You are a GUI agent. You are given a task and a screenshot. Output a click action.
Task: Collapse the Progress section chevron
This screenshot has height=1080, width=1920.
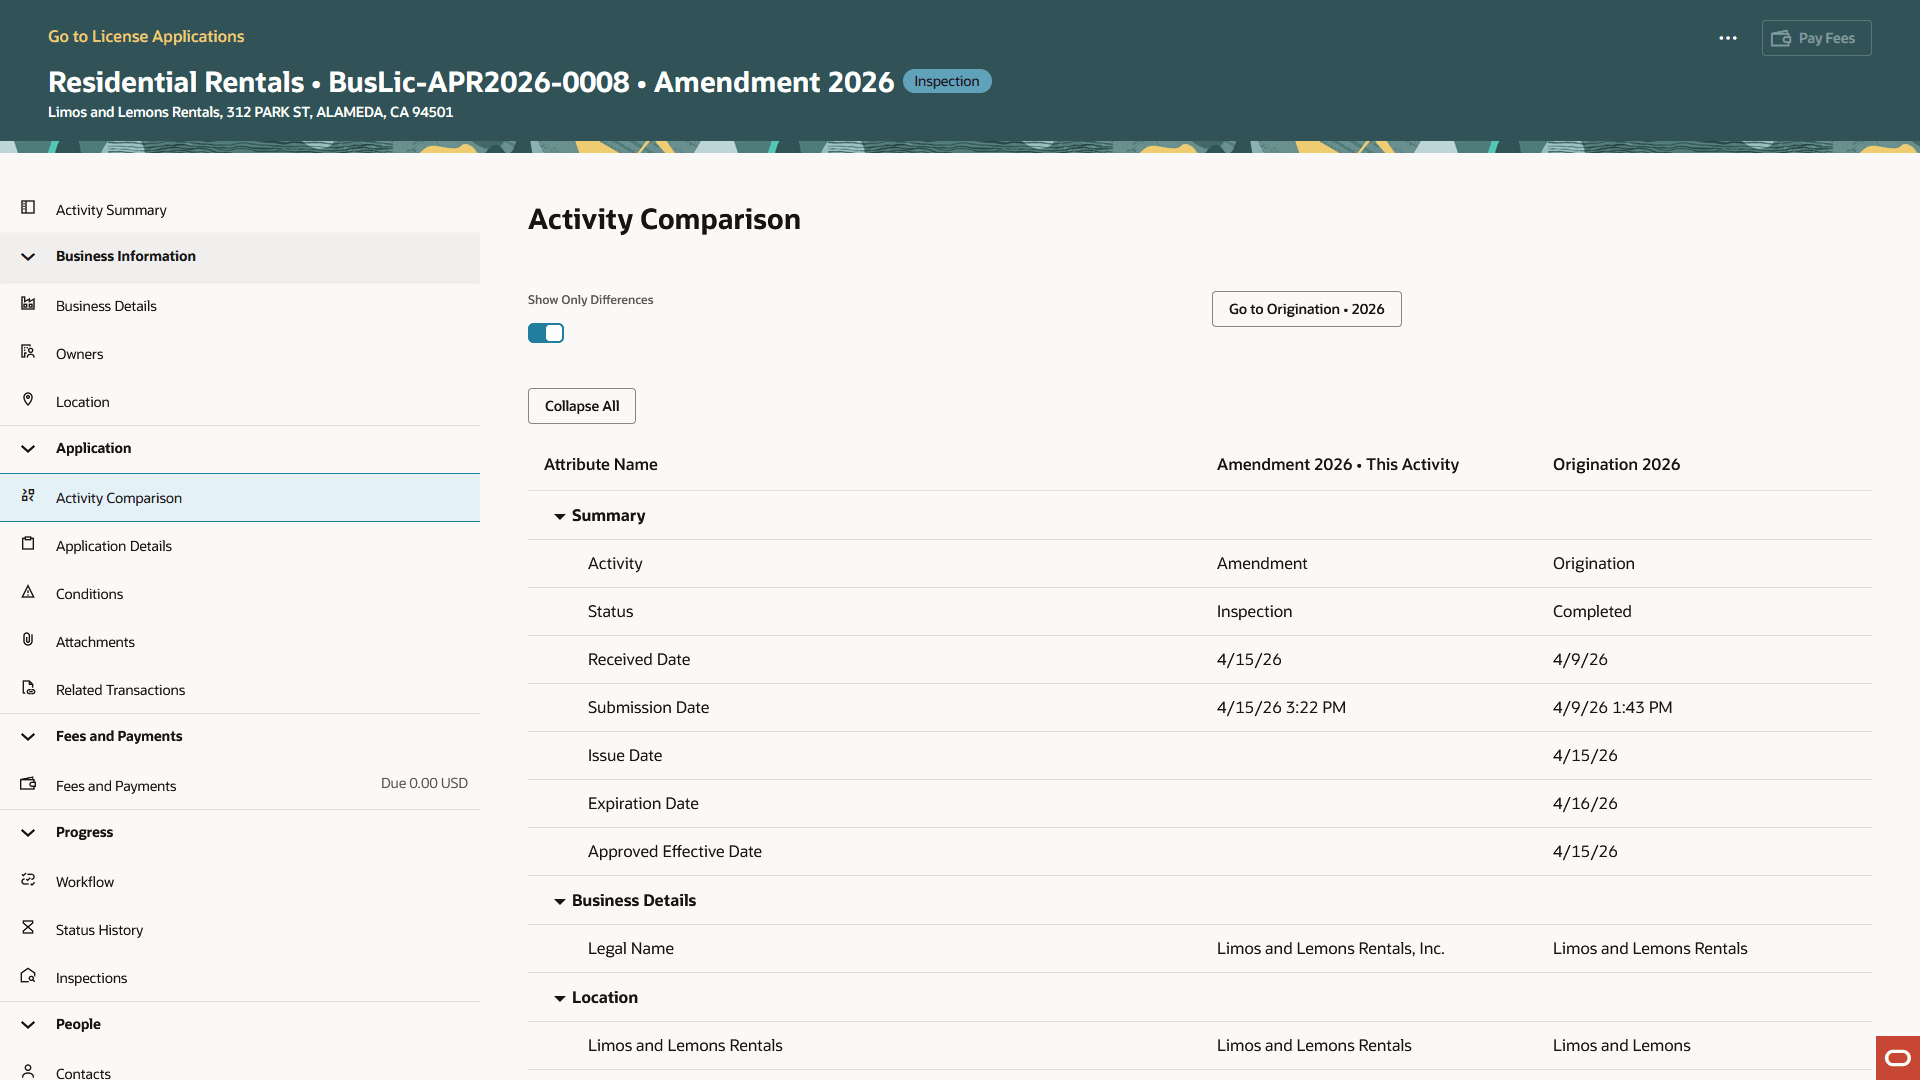(x=28, y=833)
